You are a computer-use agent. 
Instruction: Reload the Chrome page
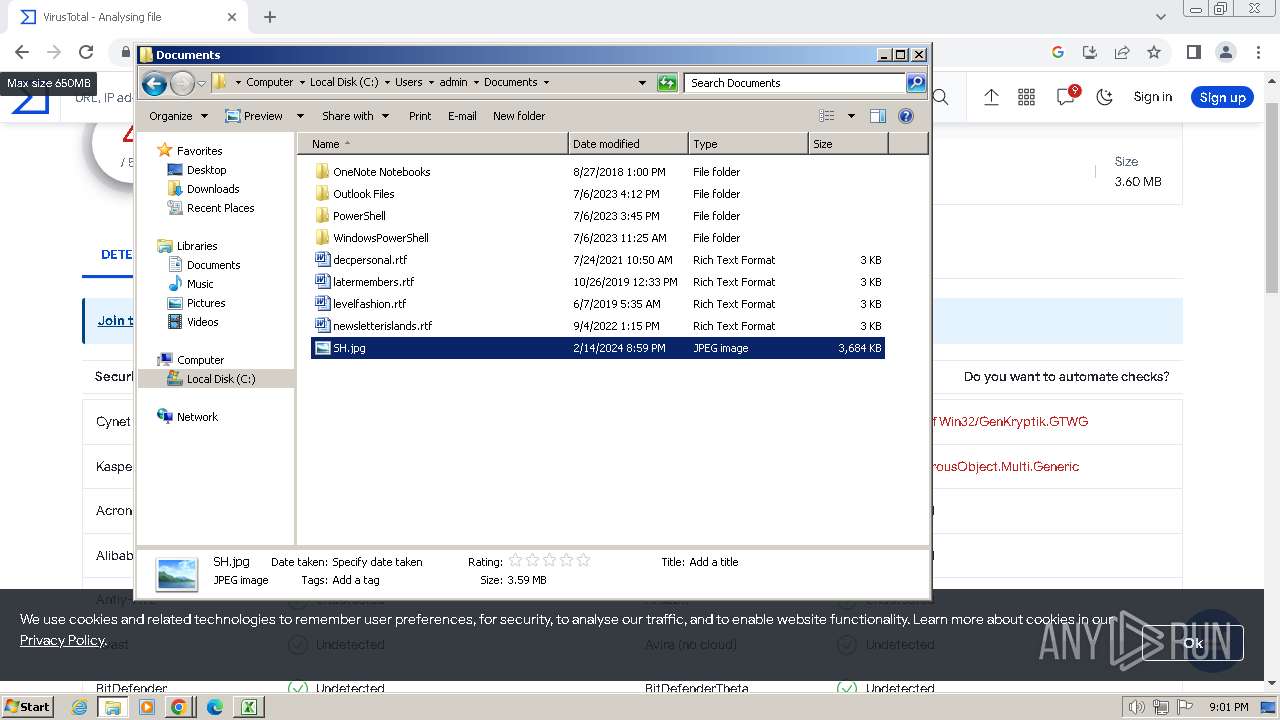pos(86,52)
